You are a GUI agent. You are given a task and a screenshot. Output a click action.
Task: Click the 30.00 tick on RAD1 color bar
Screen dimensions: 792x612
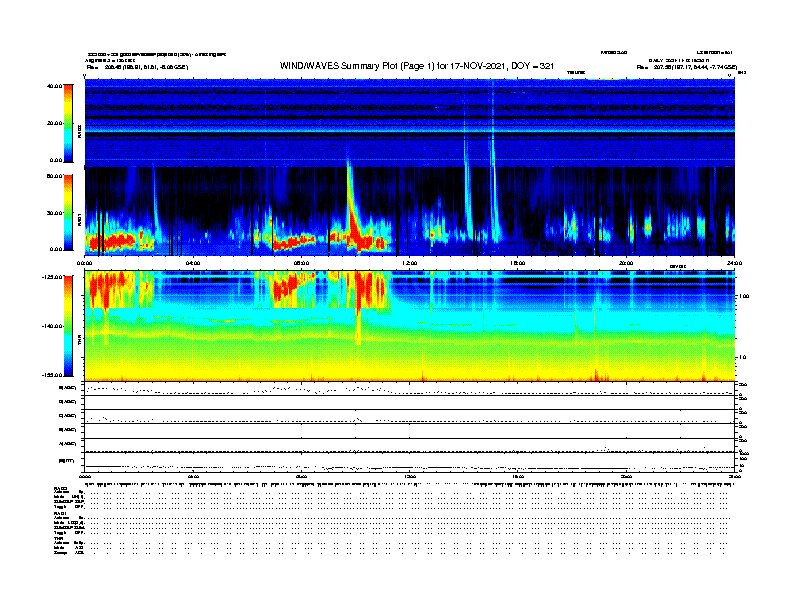(54, 213)
